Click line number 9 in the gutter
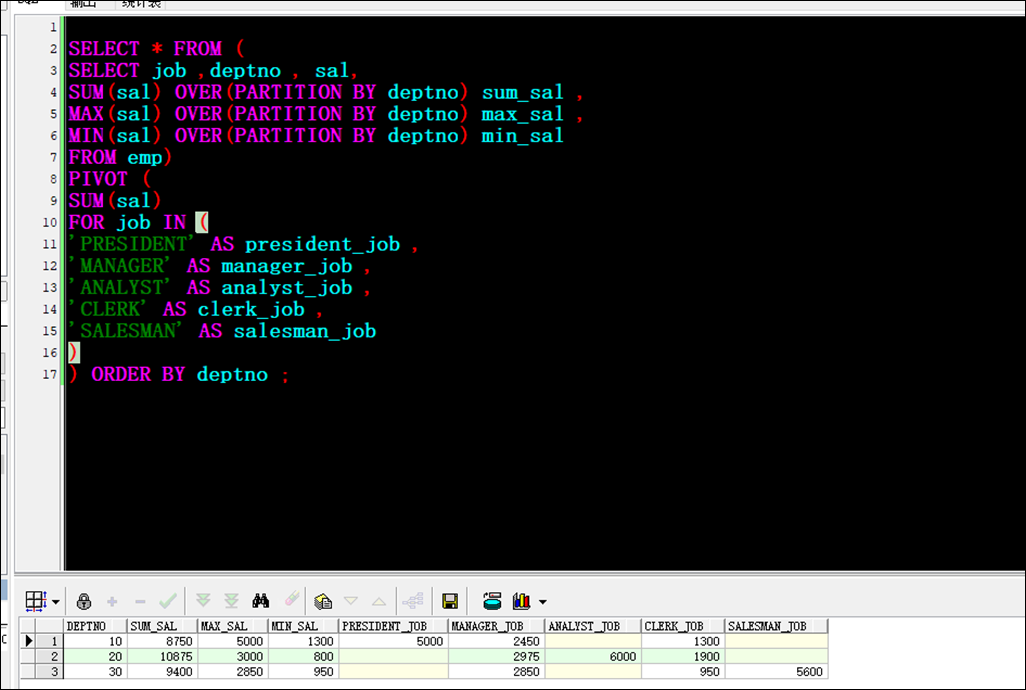Viewport: 1026px width, 690px height. tap(54, 201)
